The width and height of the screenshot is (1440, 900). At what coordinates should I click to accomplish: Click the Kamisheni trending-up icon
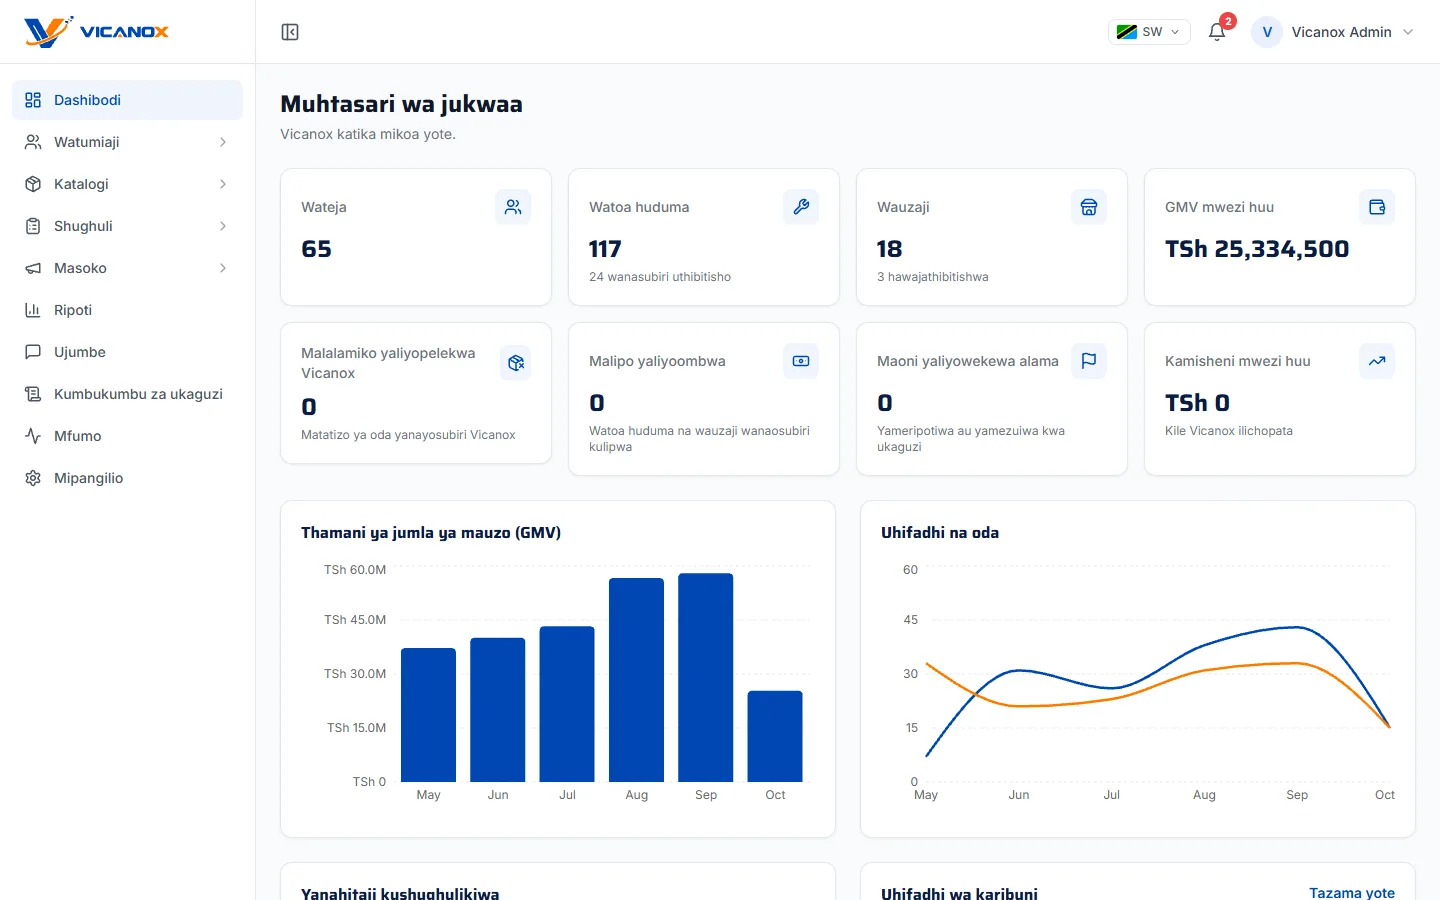pos(1377,361)
